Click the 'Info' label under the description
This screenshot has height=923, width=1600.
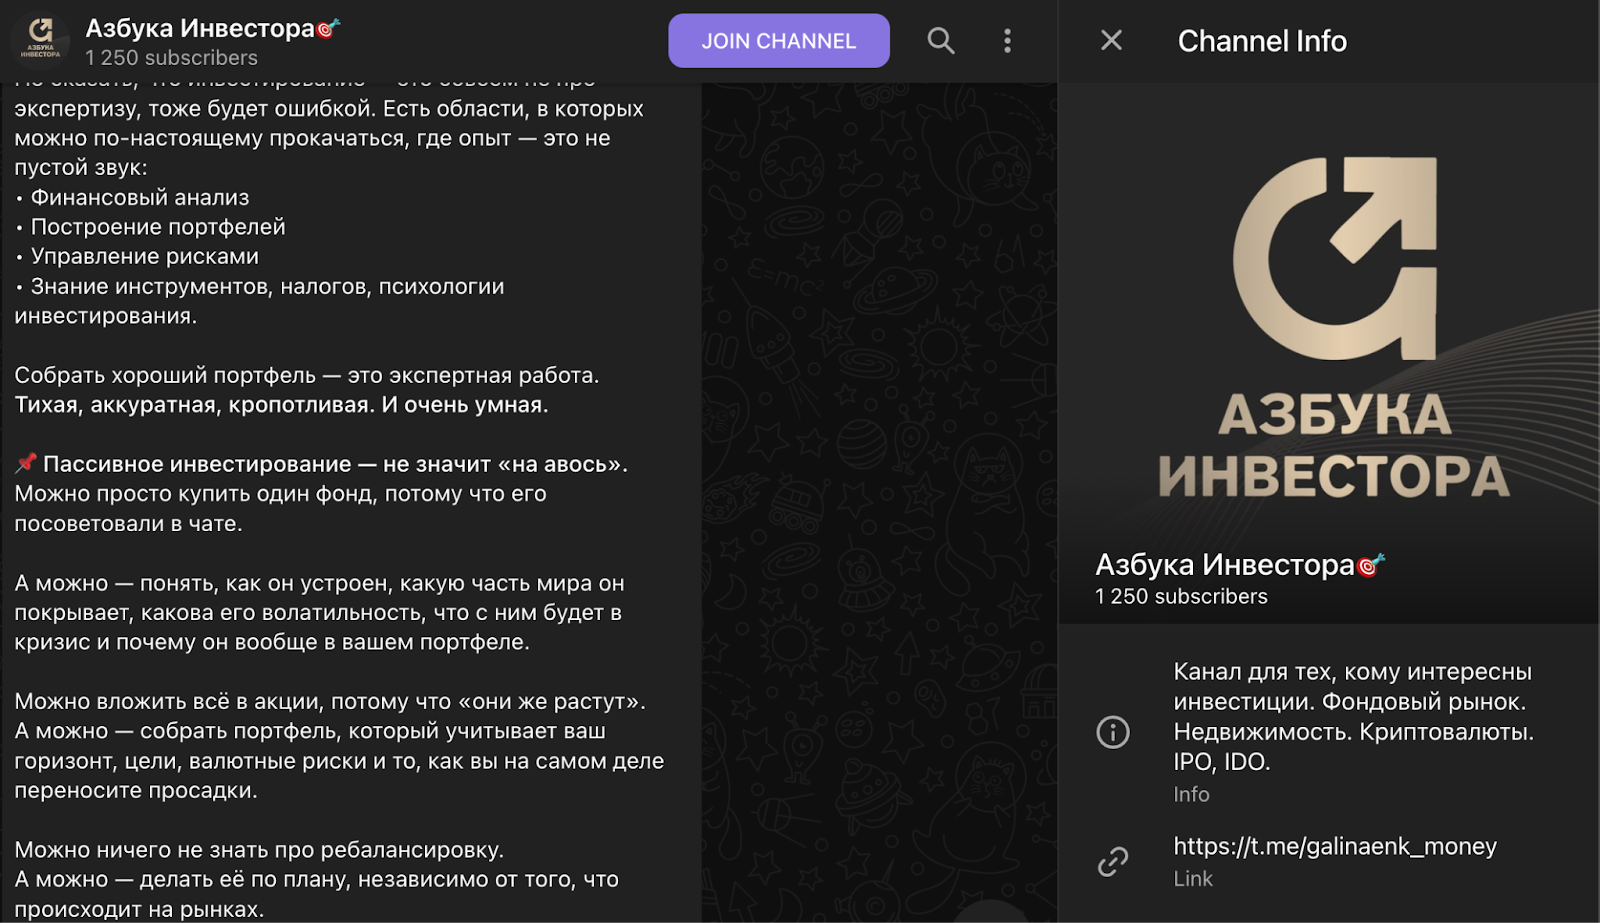(x=1191, y=794)
